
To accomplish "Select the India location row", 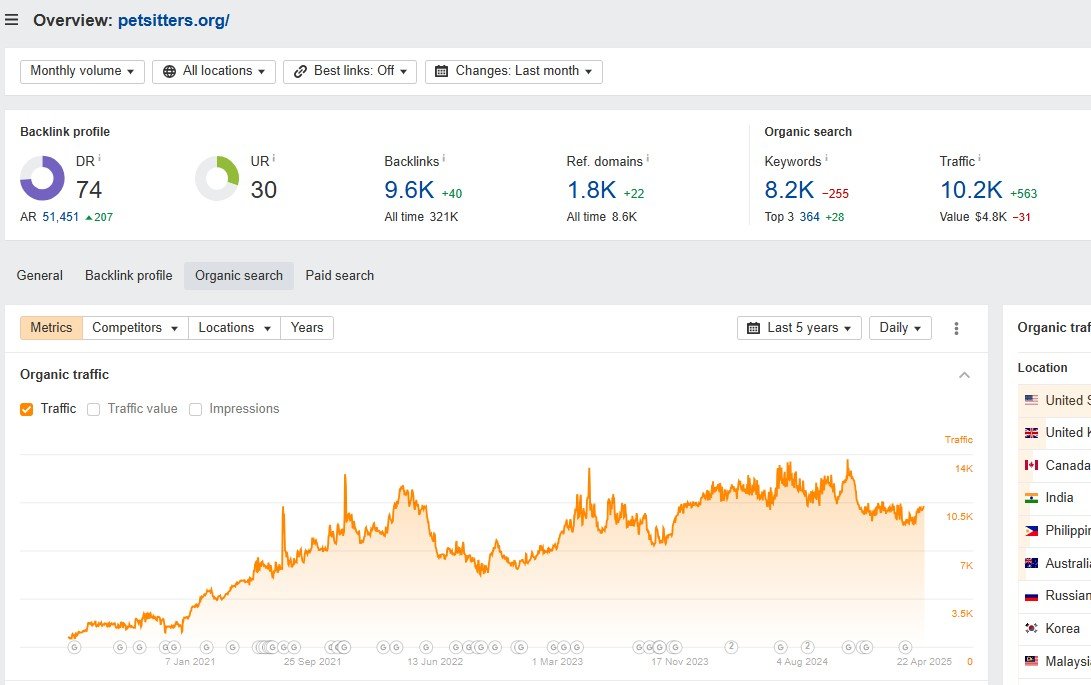I will point(1055,498).
